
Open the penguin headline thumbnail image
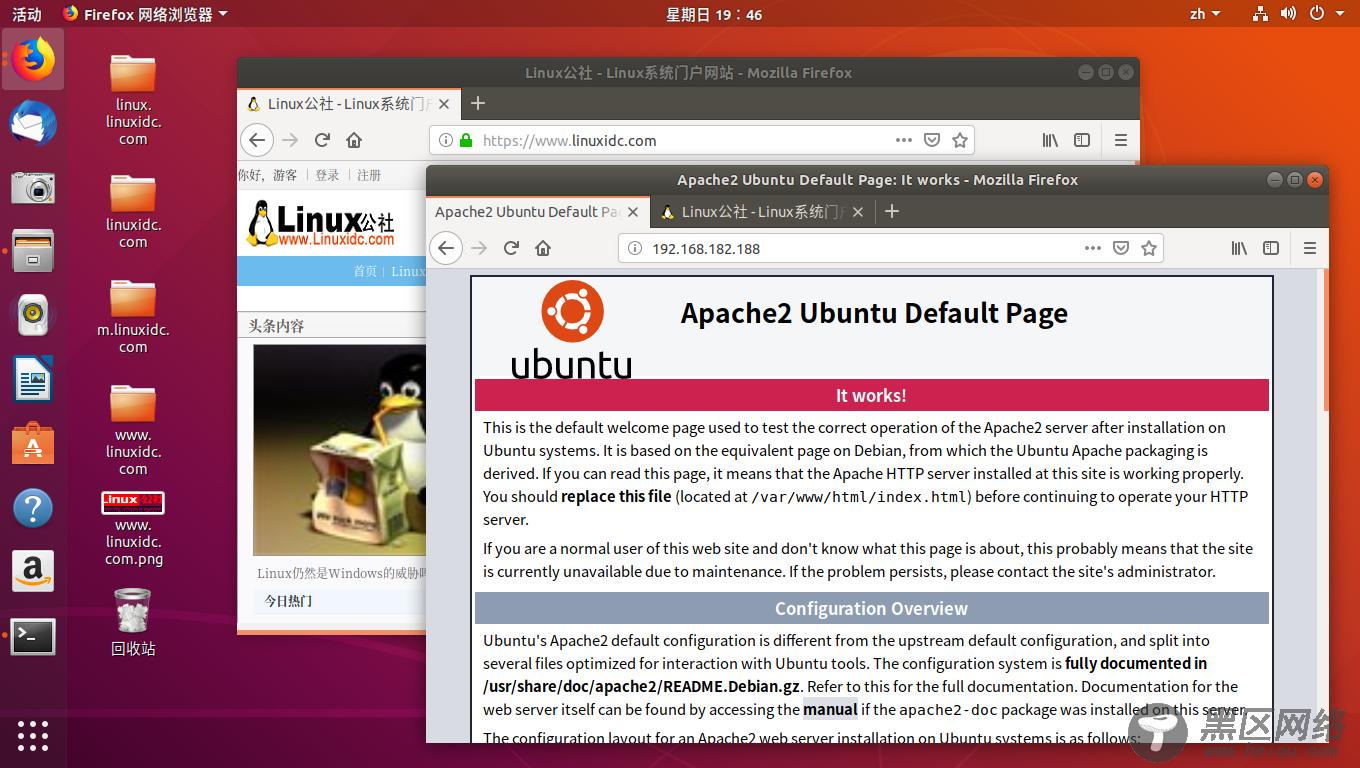tap(340, 450)
